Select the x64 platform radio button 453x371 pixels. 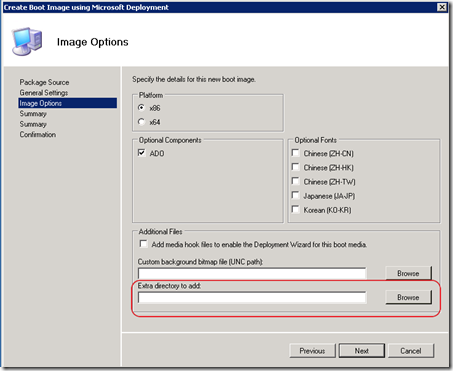click(x=142, y=122)
